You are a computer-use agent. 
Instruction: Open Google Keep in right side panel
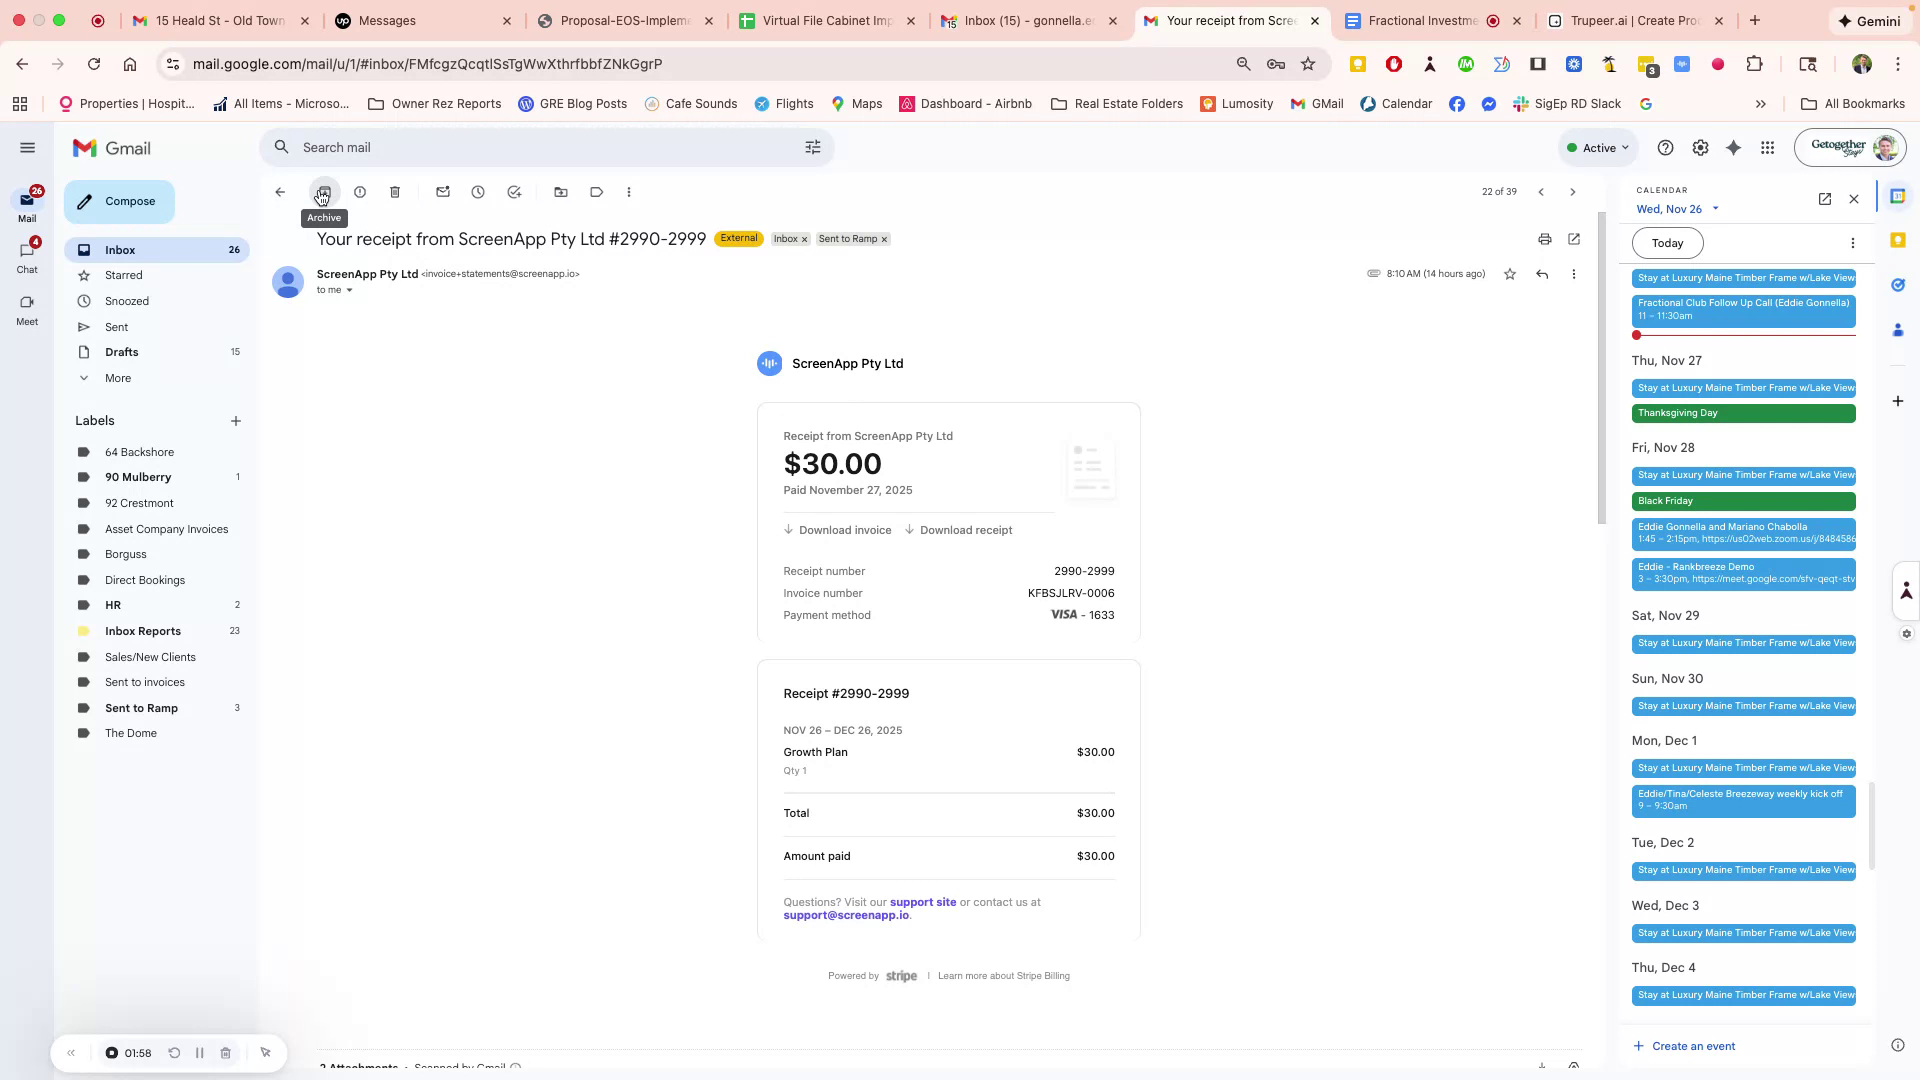point(1897,240)
